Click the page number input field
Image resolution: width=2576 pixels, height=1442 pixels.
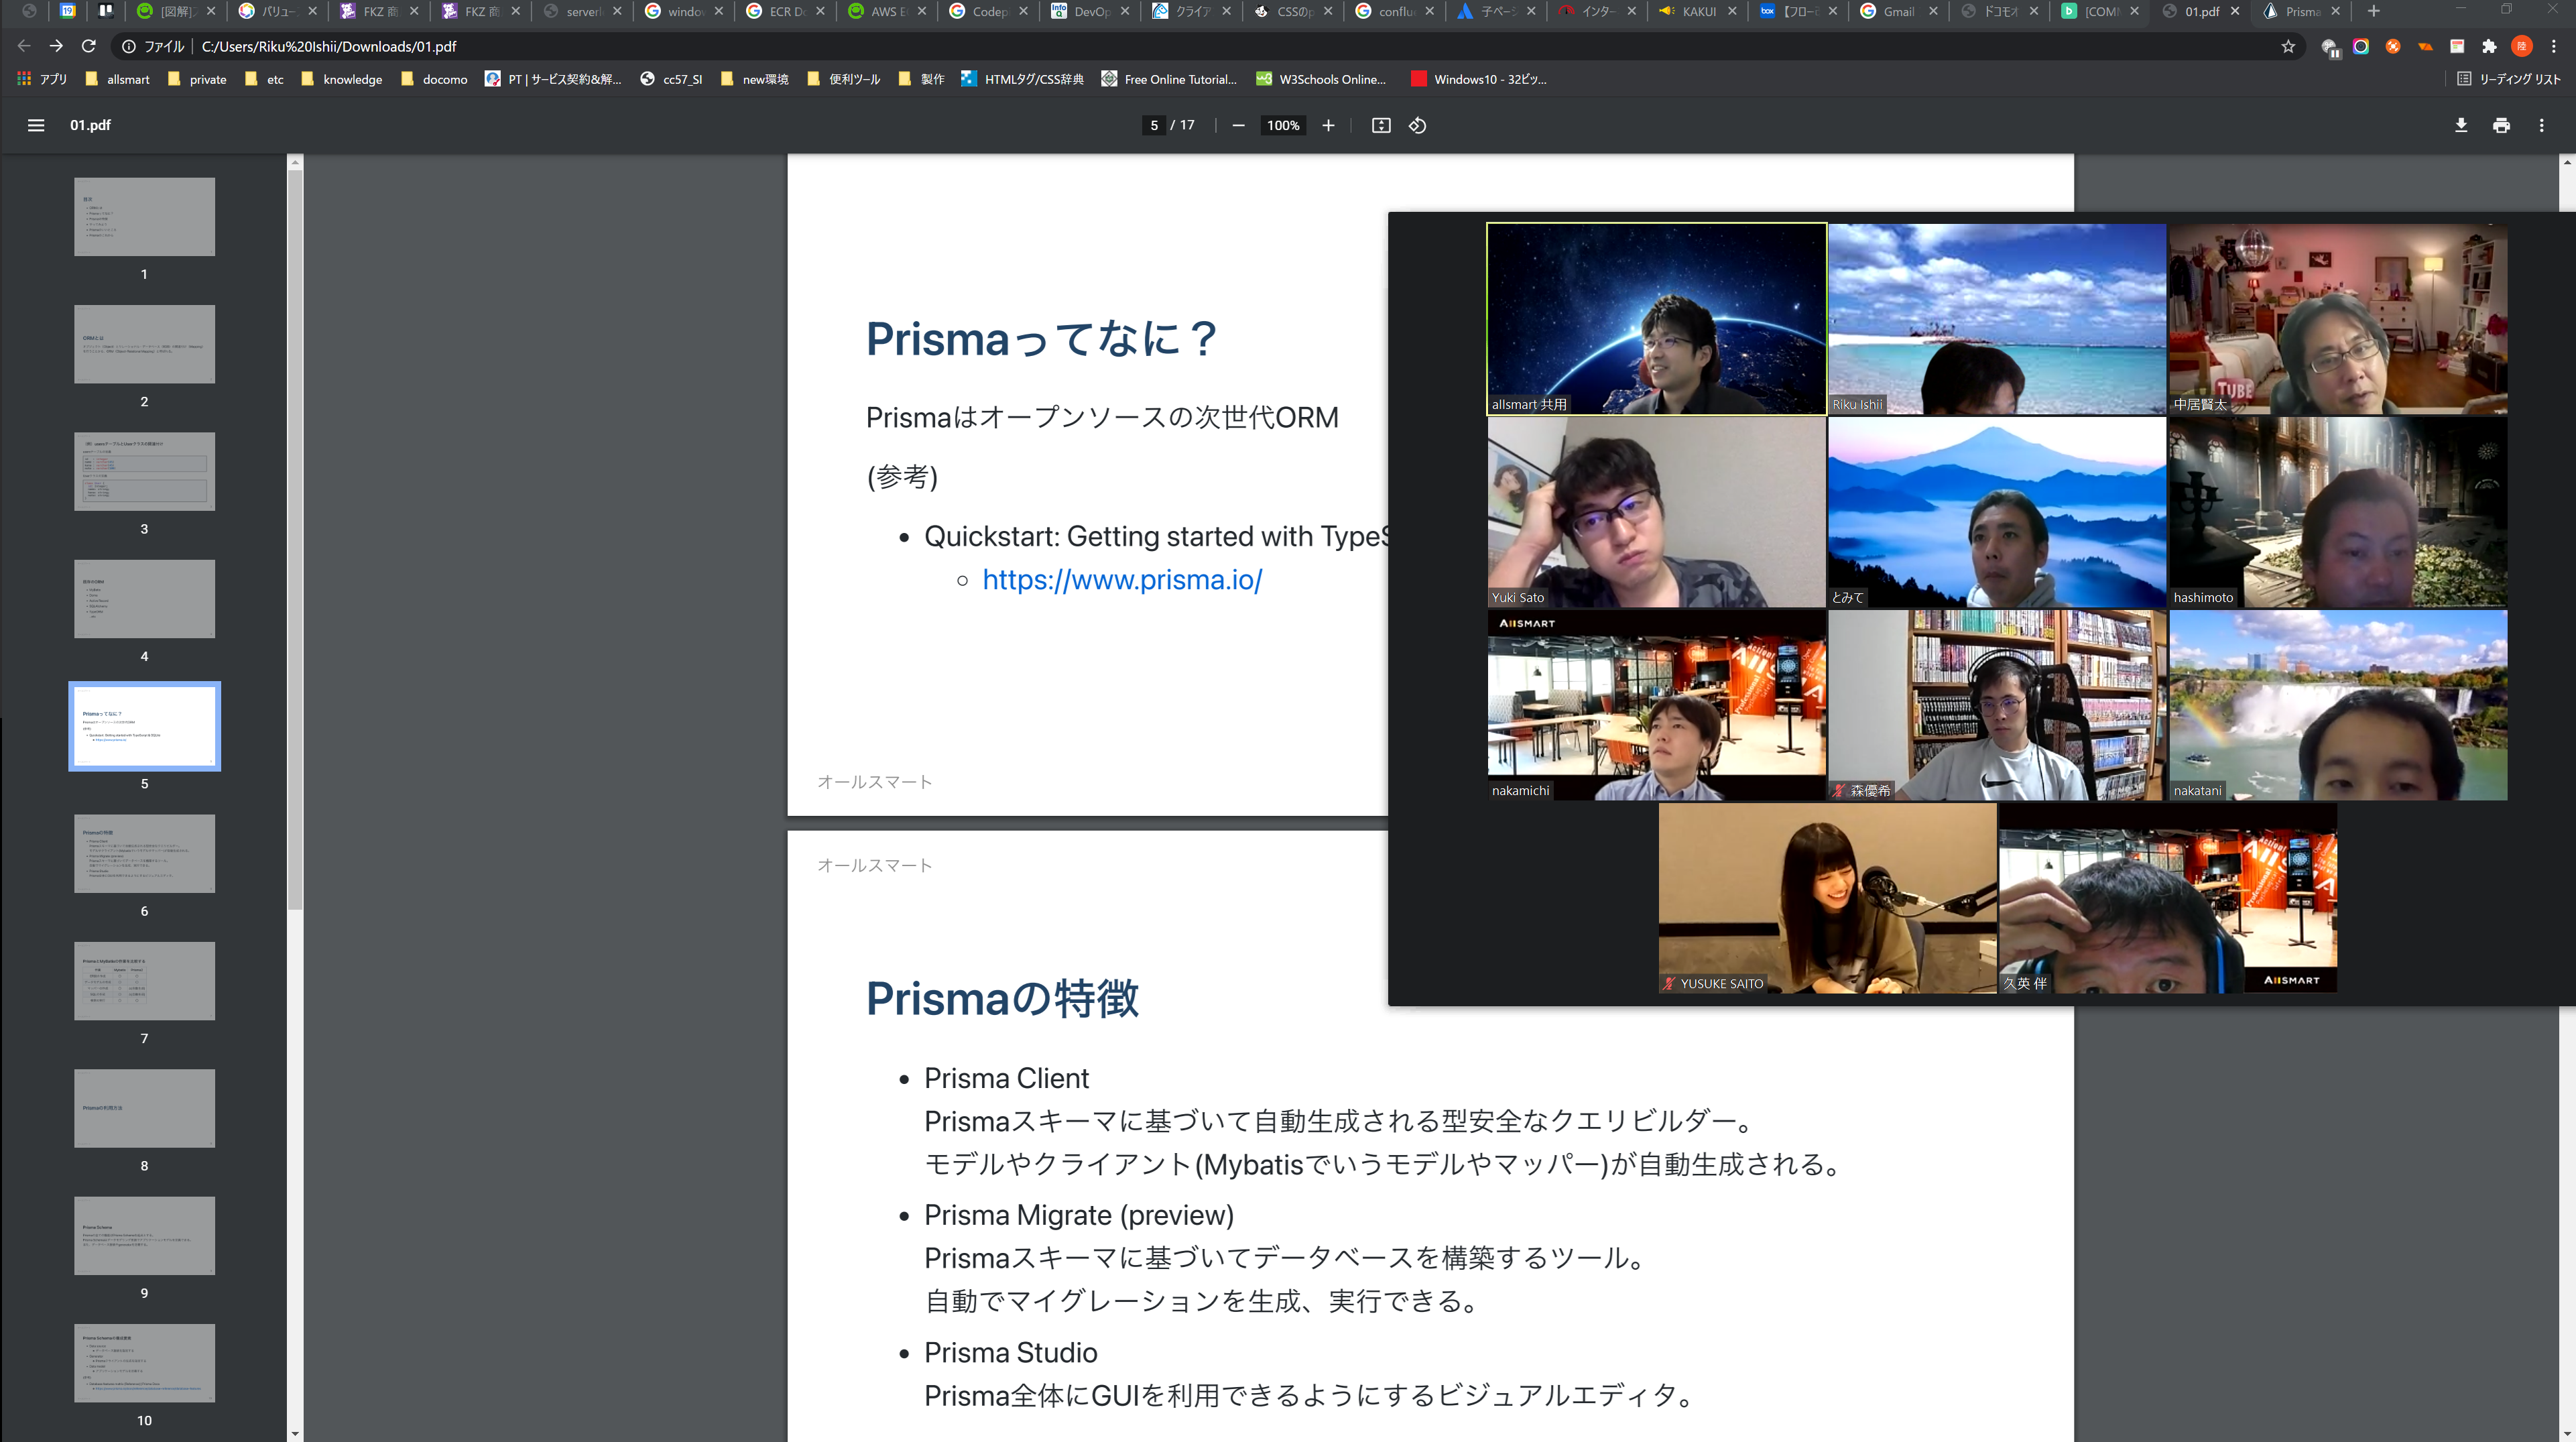pyautogui.click(x=1153, y=125)
